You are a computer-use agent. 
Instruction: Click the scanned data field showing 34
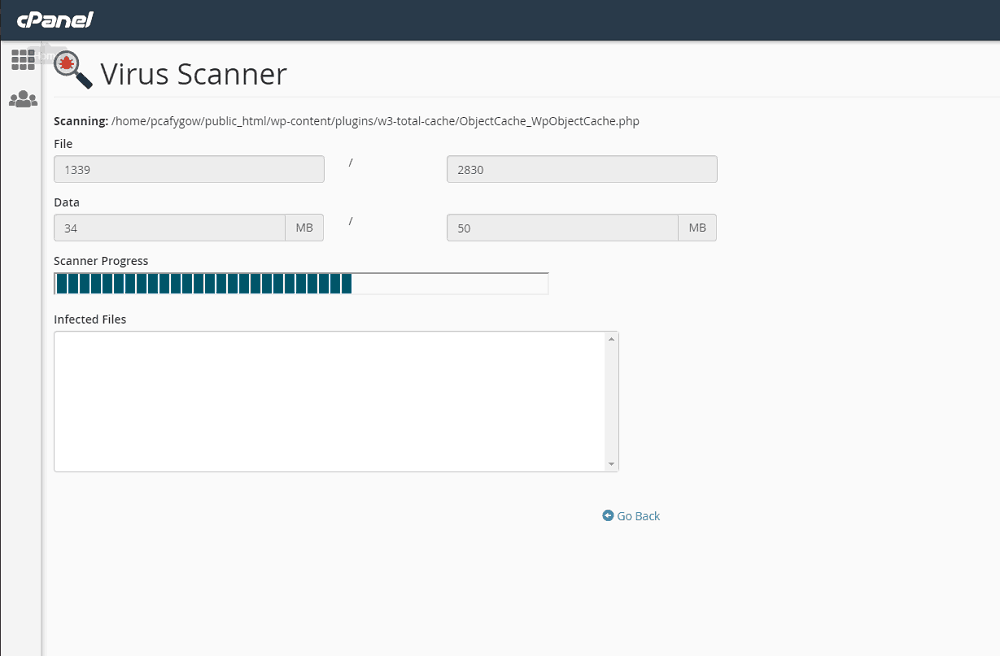170,228
